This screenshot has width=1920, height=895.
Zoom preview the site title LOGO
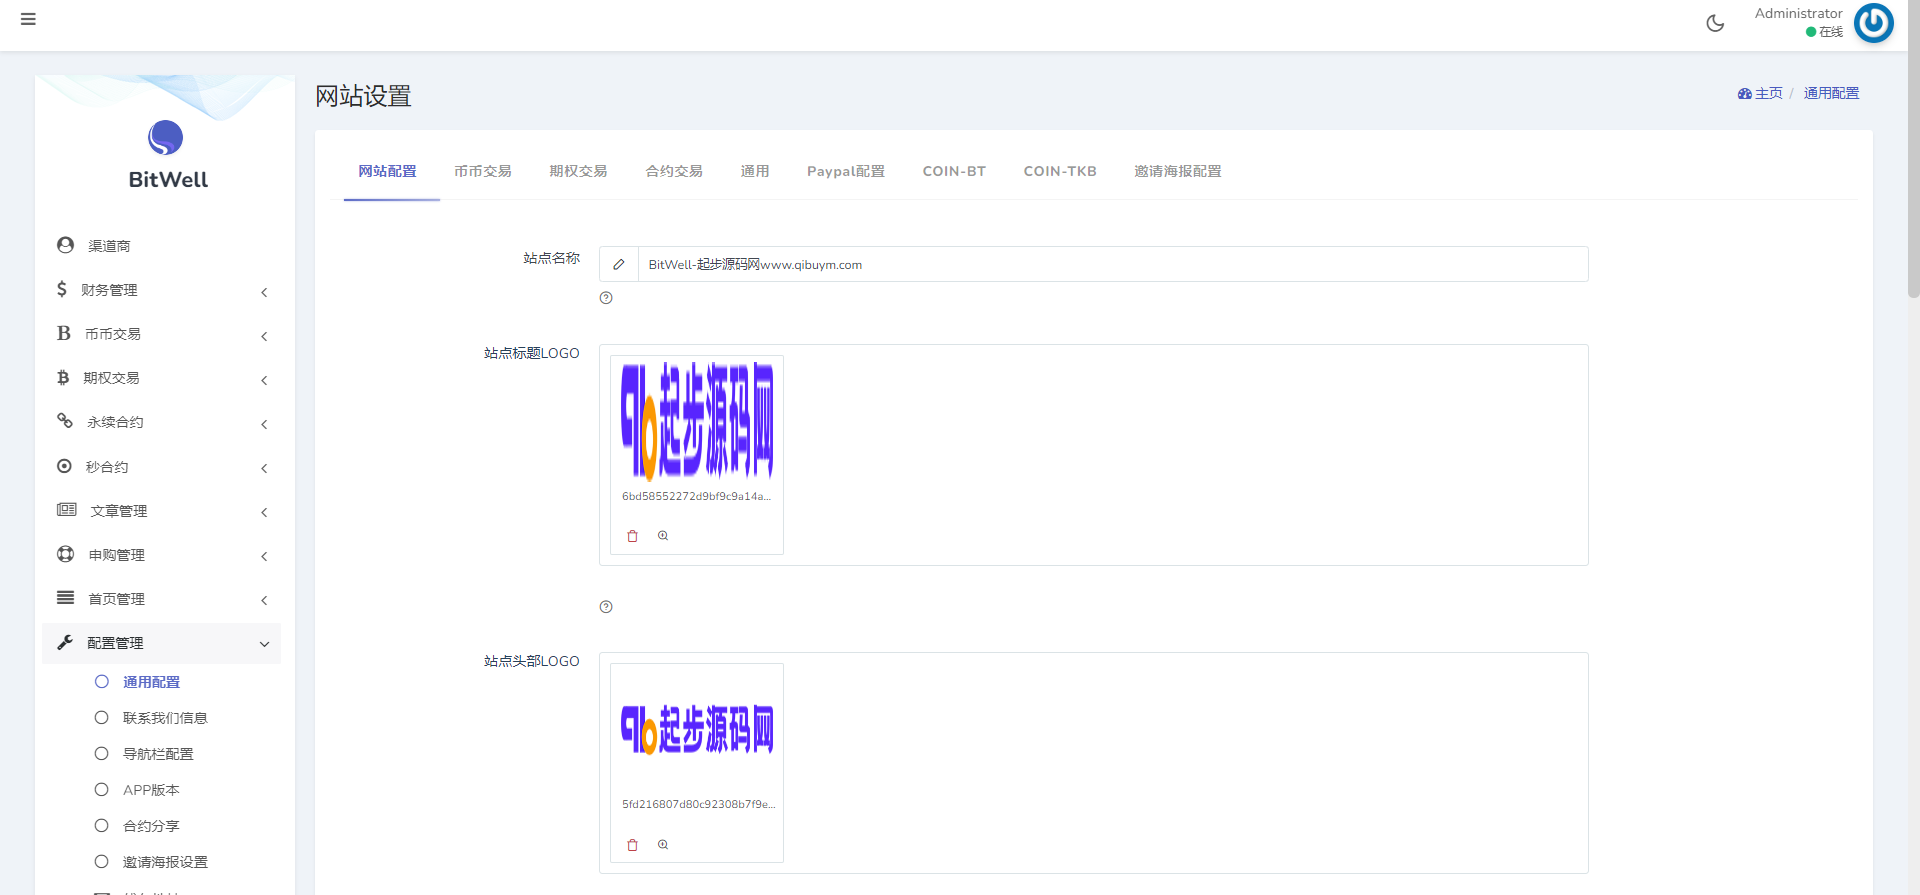point(663,536)
